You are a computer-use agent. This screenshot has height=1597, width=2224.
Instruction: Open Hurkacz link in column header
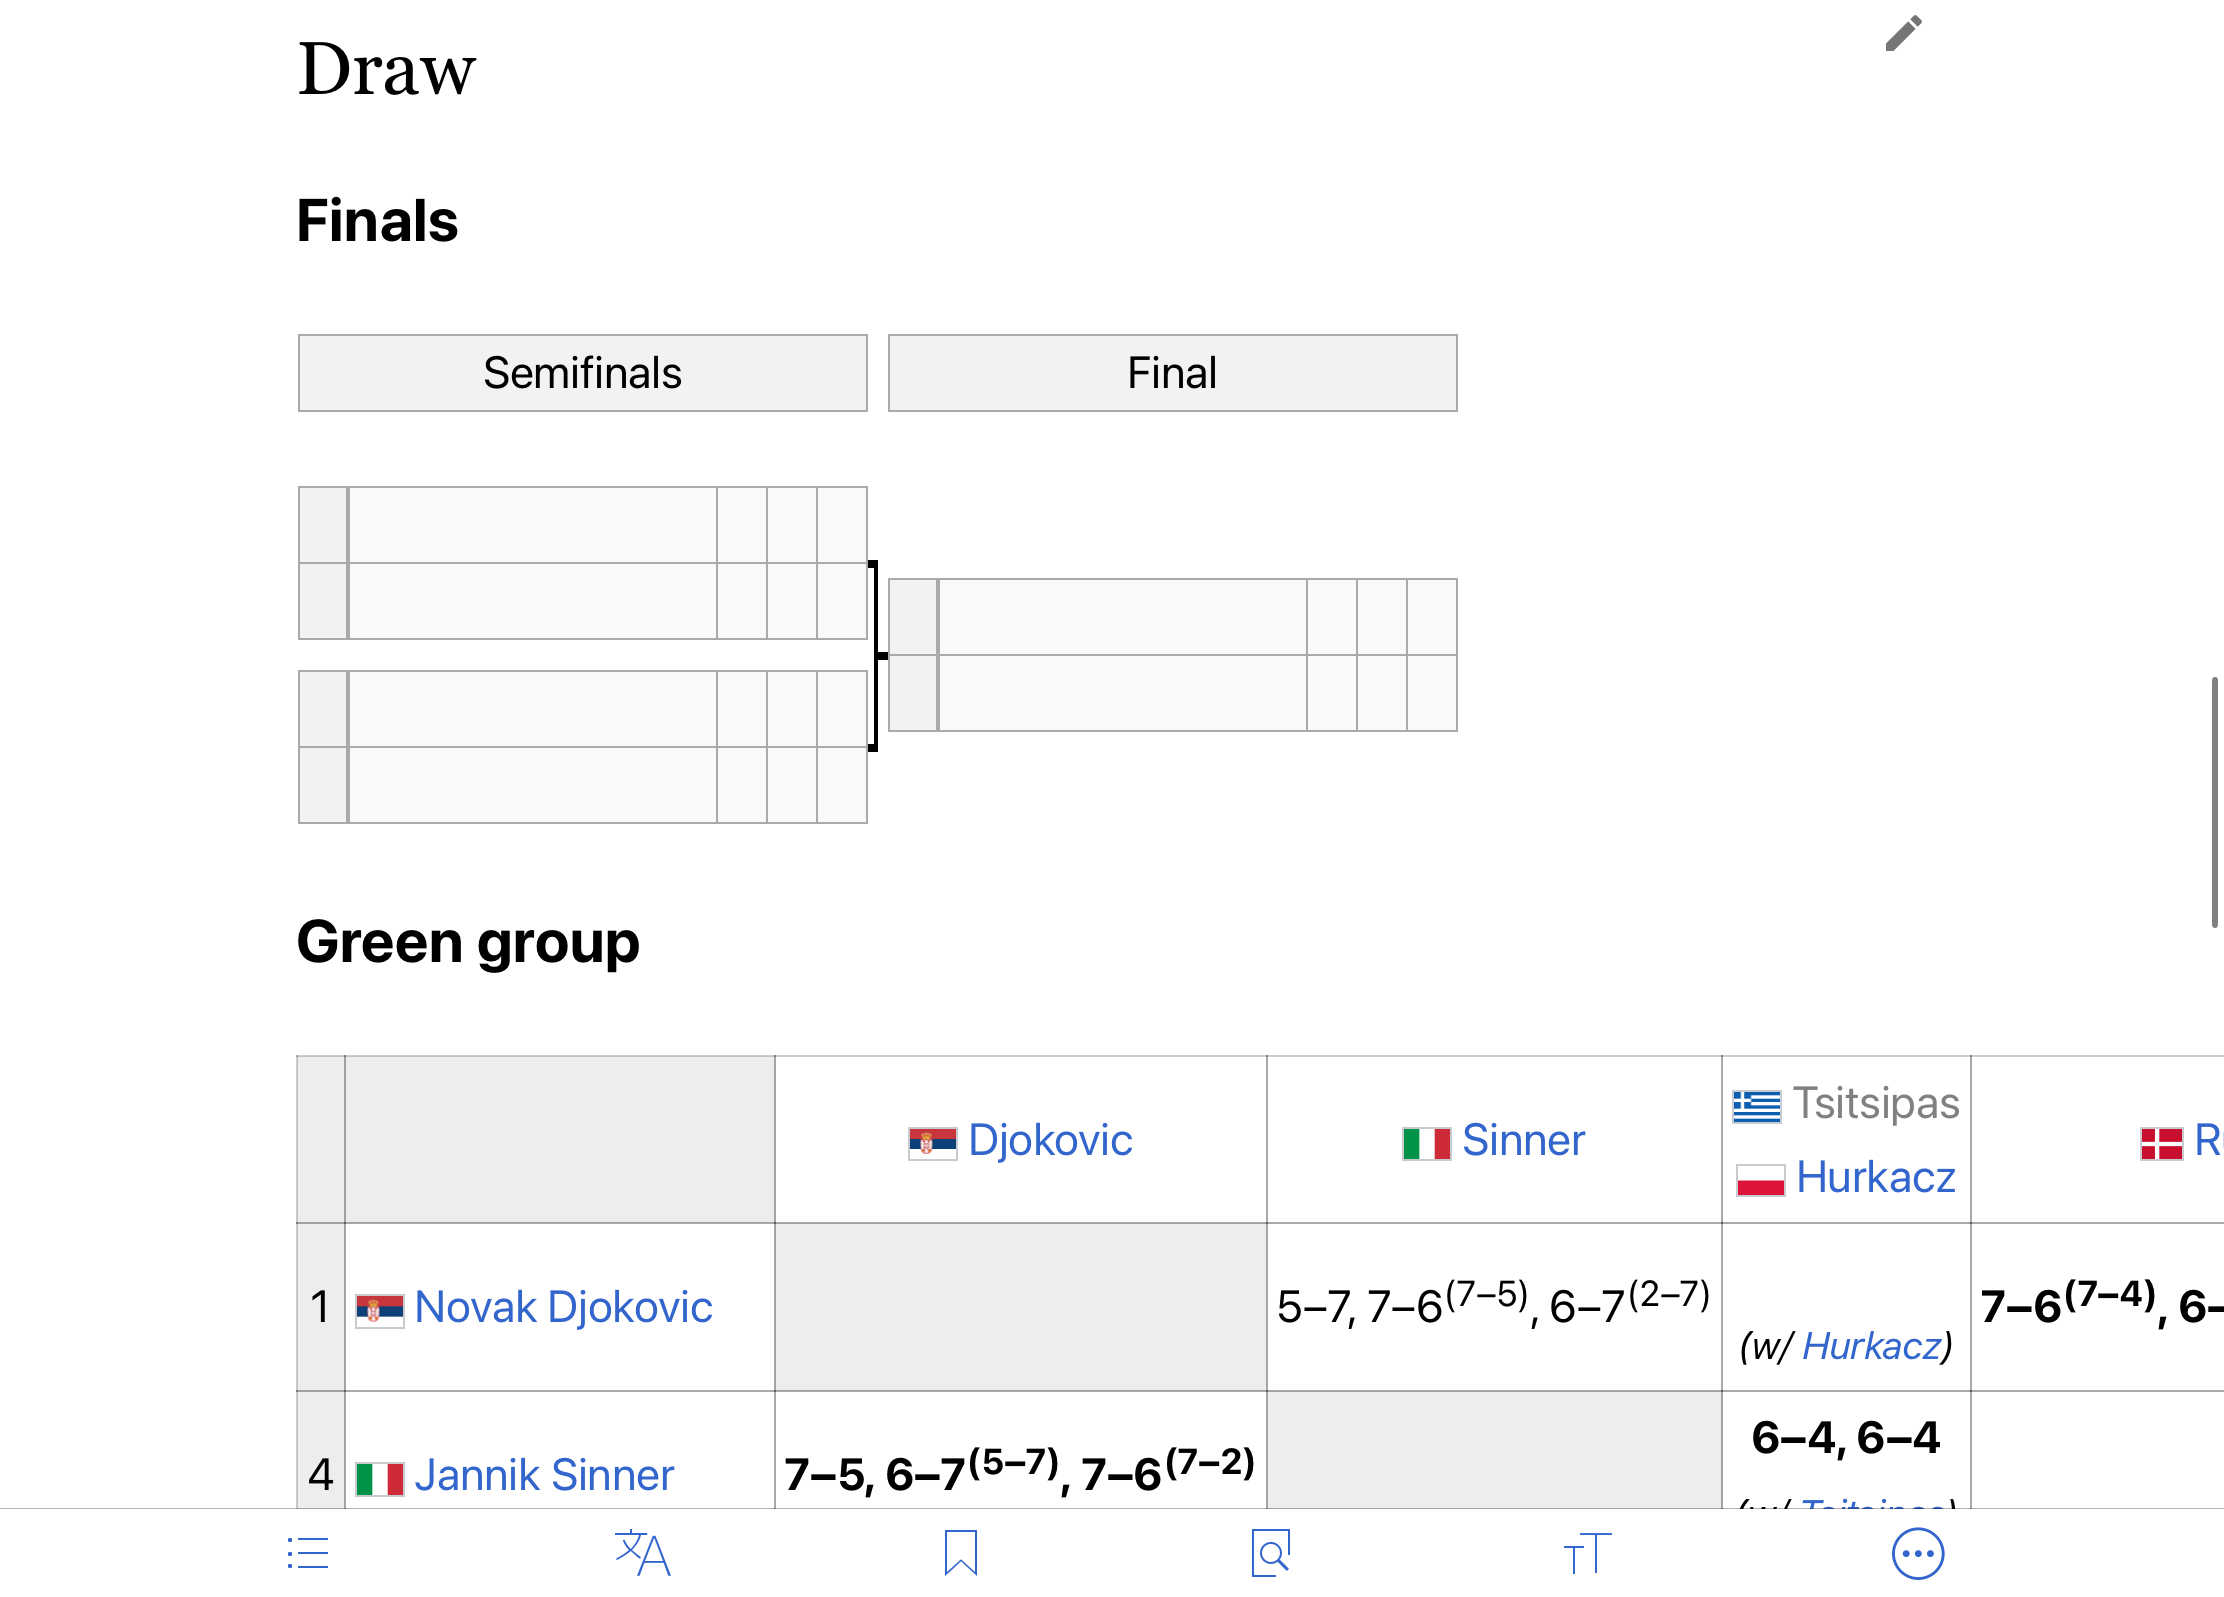pos(1876,1177)
